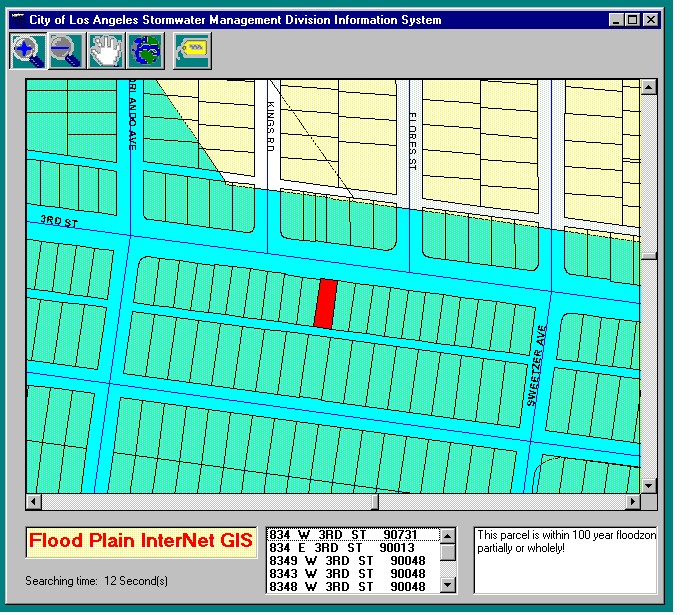Maximize the Stormwater Management window

(x=632, y=20)
